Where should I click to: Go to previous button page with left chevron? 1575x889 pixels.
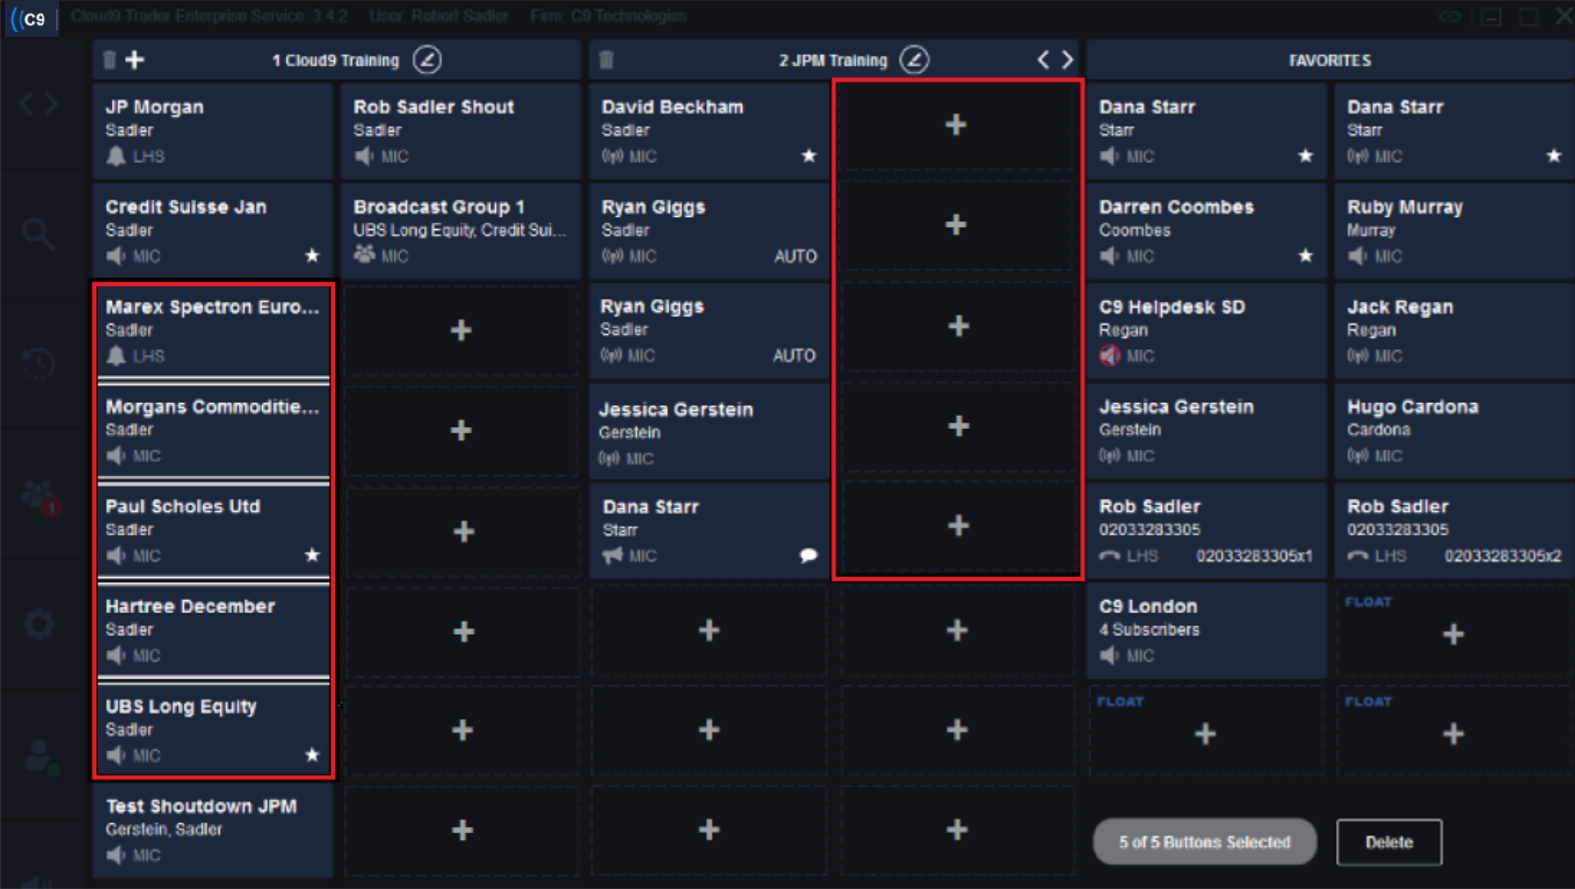1043,60
